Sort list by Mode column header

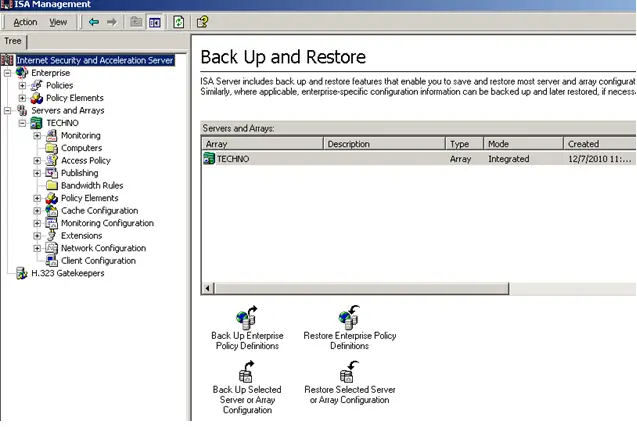pyautogui.click(x=524, y=144)
